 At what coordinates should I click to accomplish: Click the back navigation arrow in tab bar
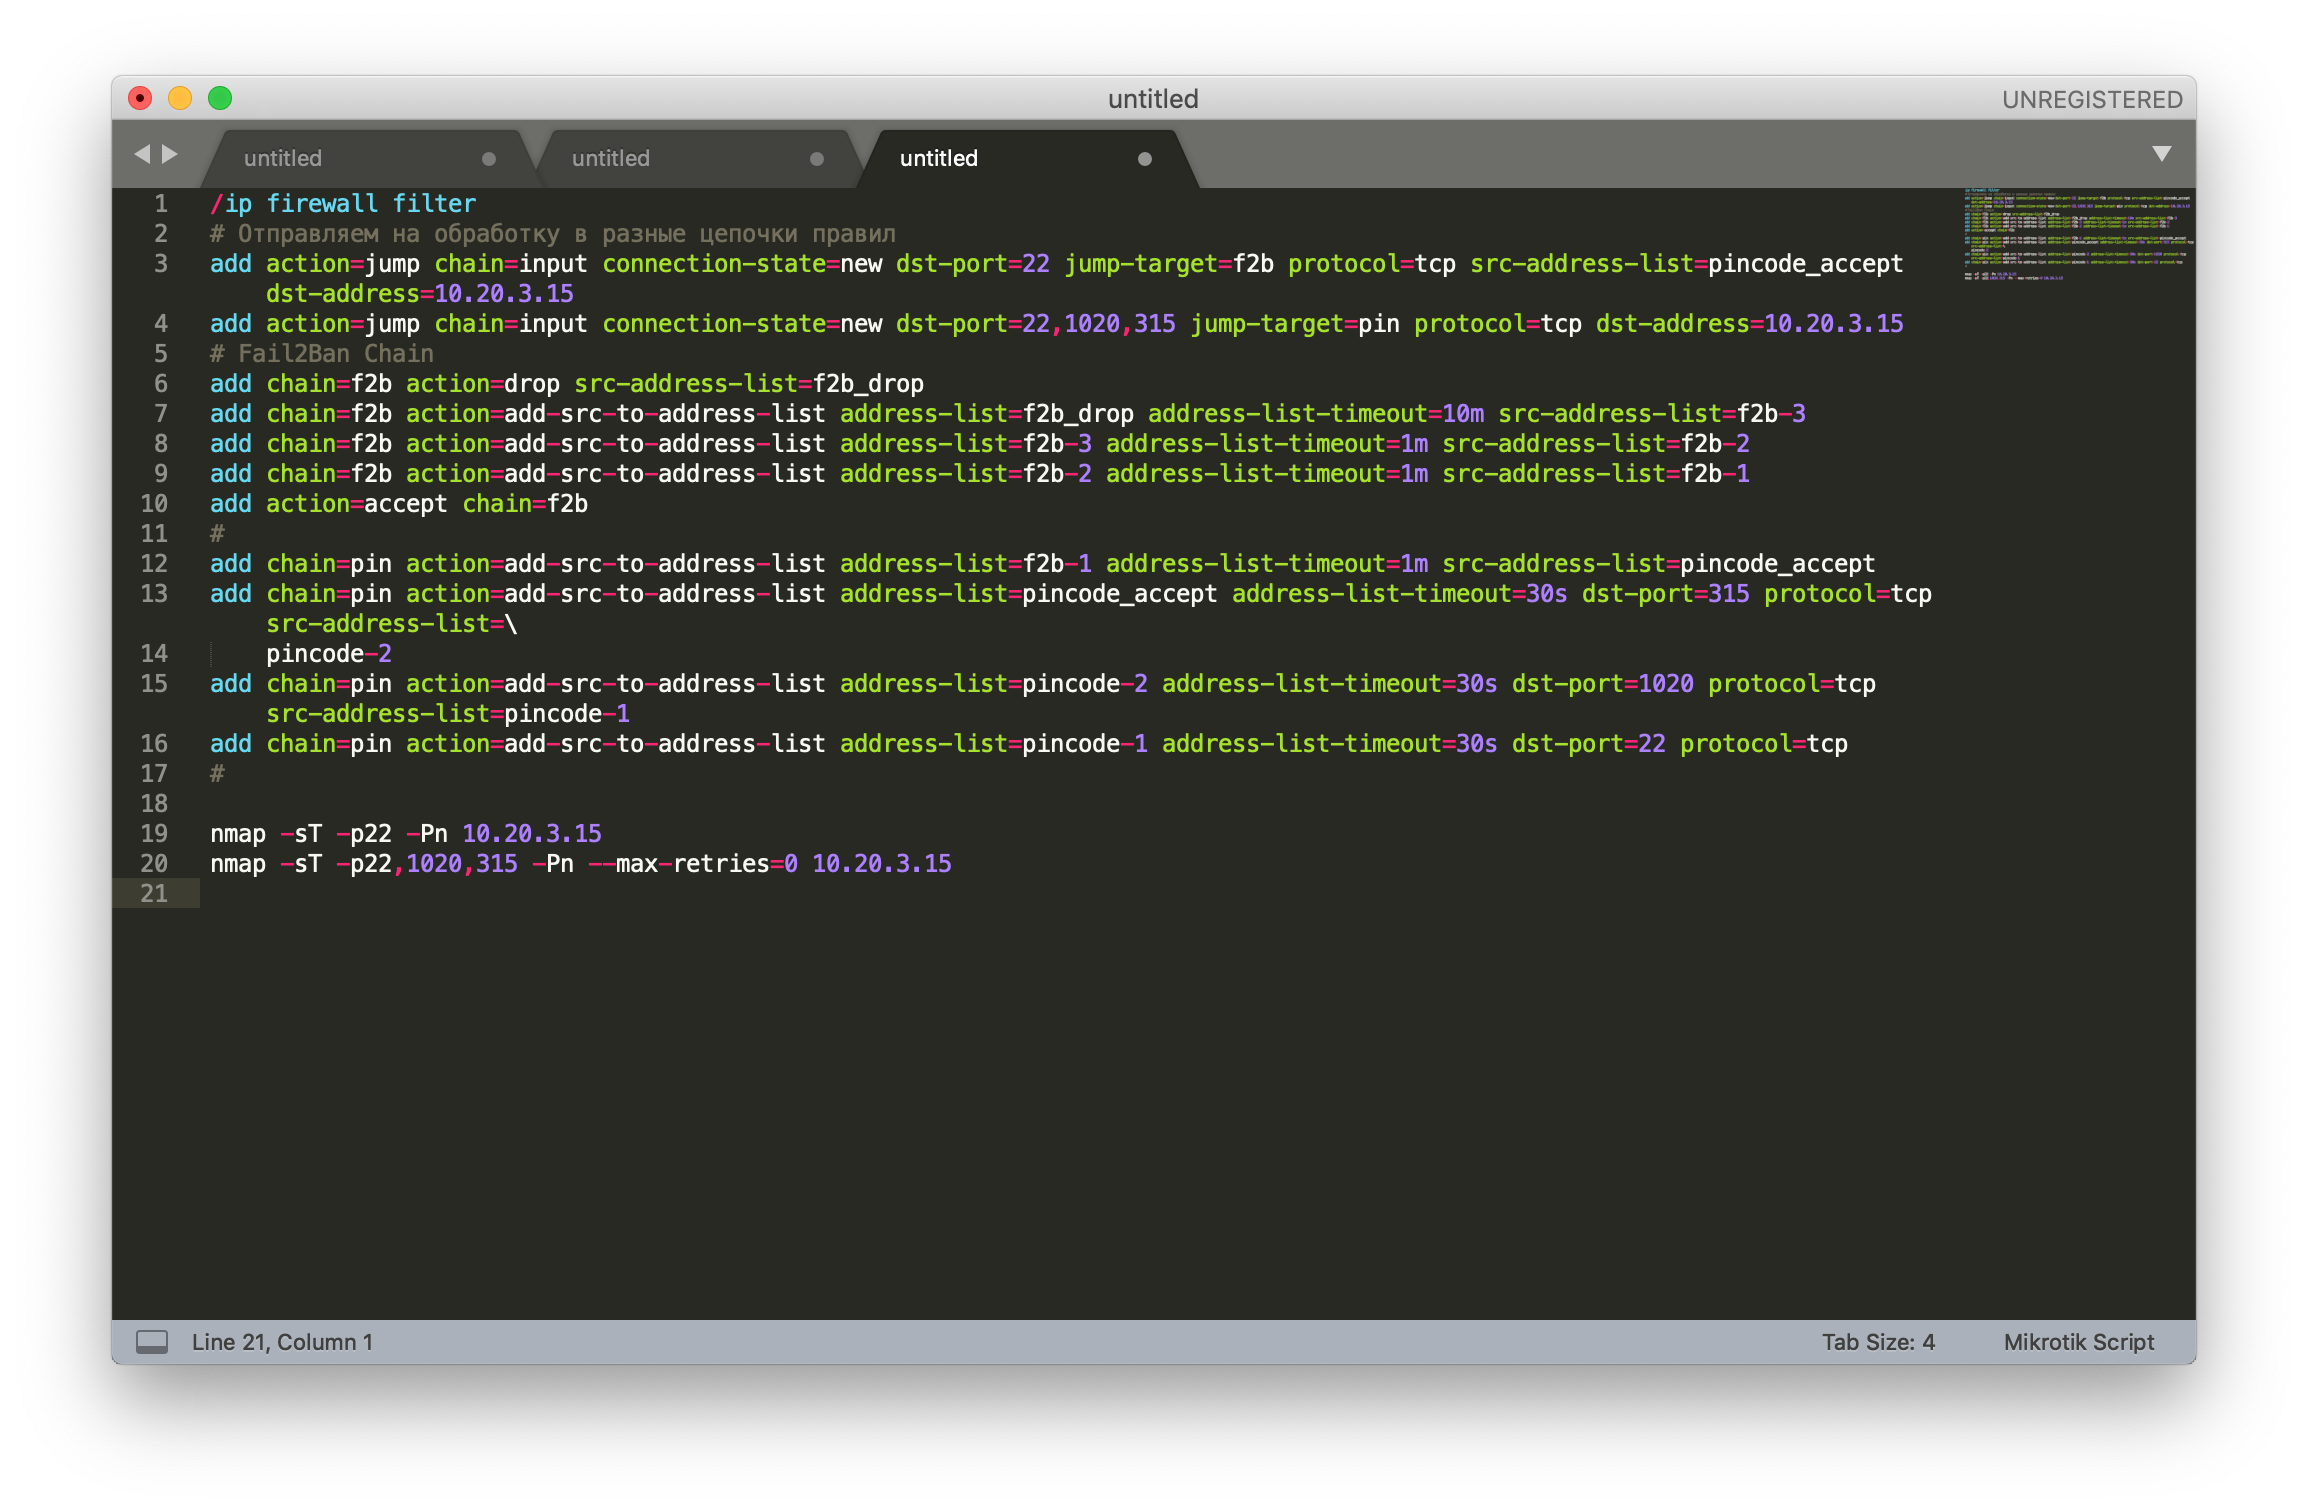click(142, 154)
